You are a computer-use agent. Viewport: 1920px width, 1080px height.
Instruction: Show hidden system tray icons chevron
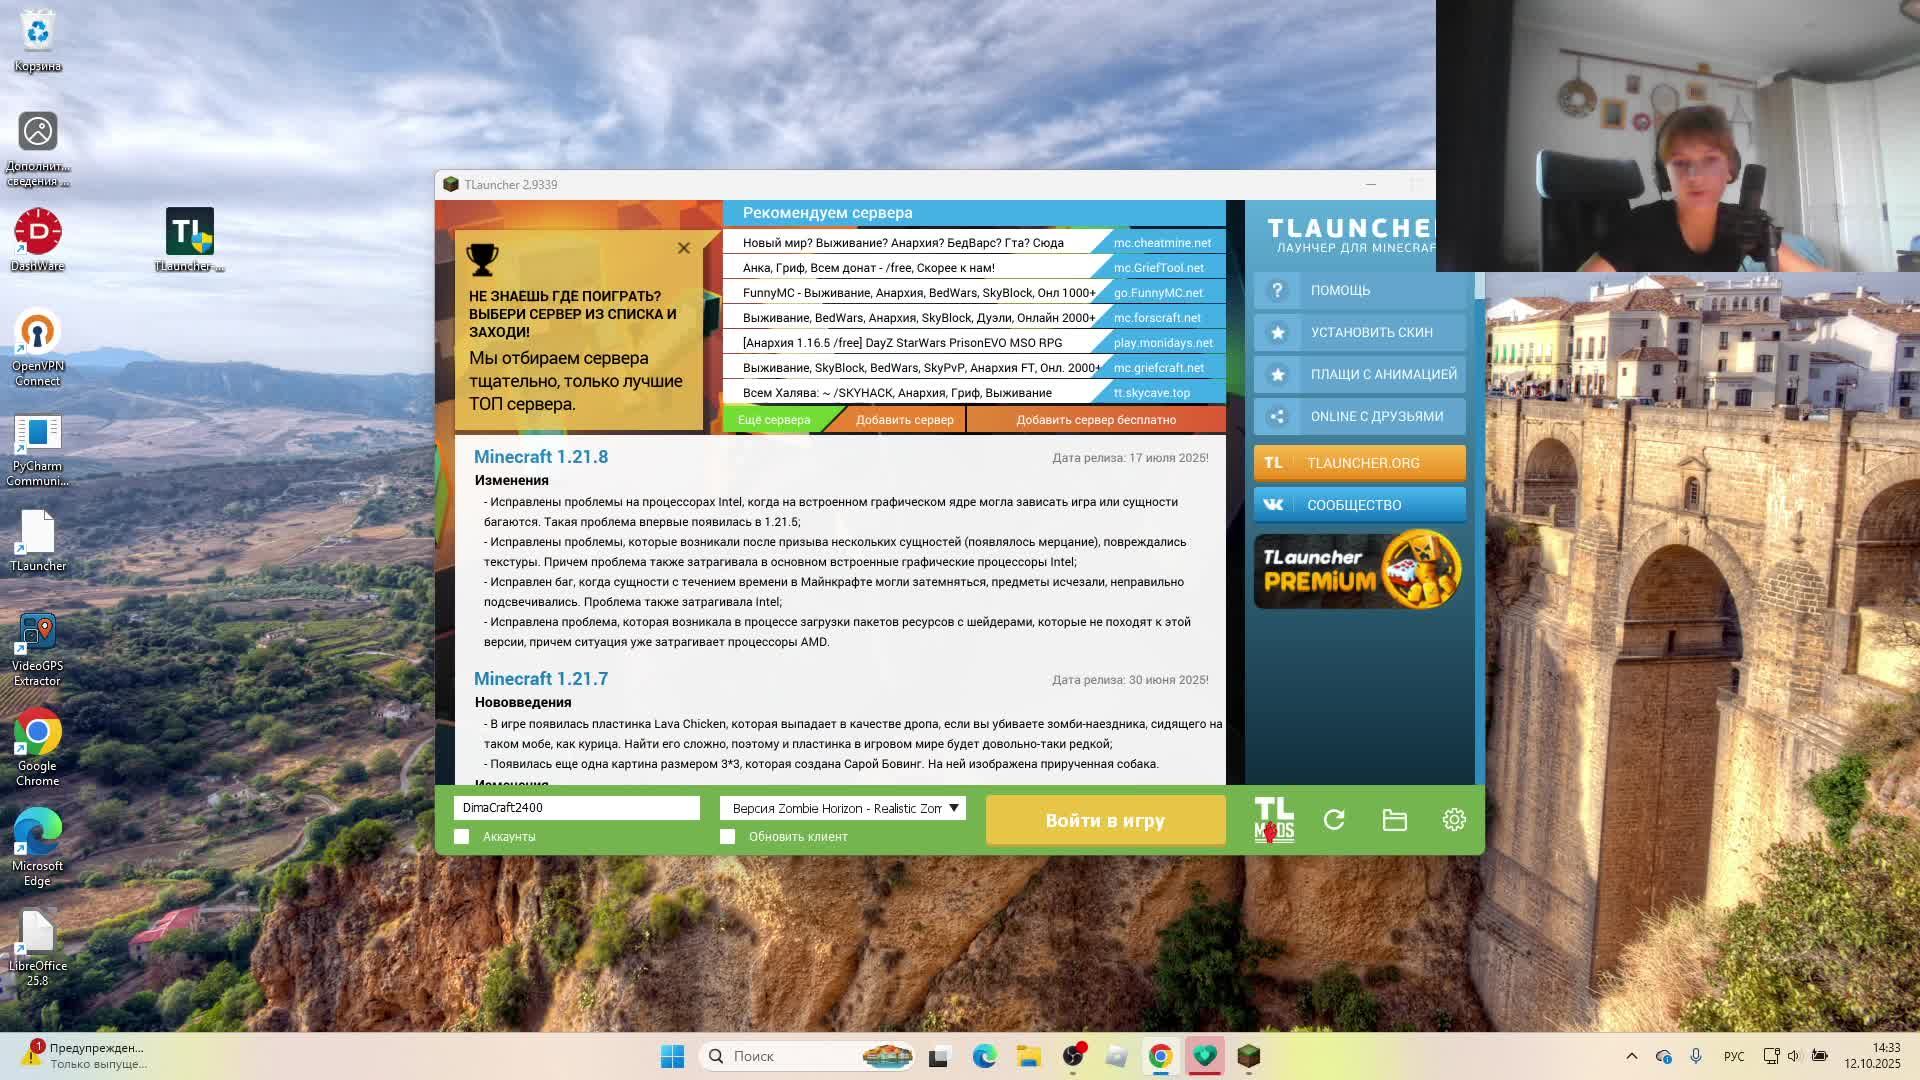click(x=1631, y=1056)
